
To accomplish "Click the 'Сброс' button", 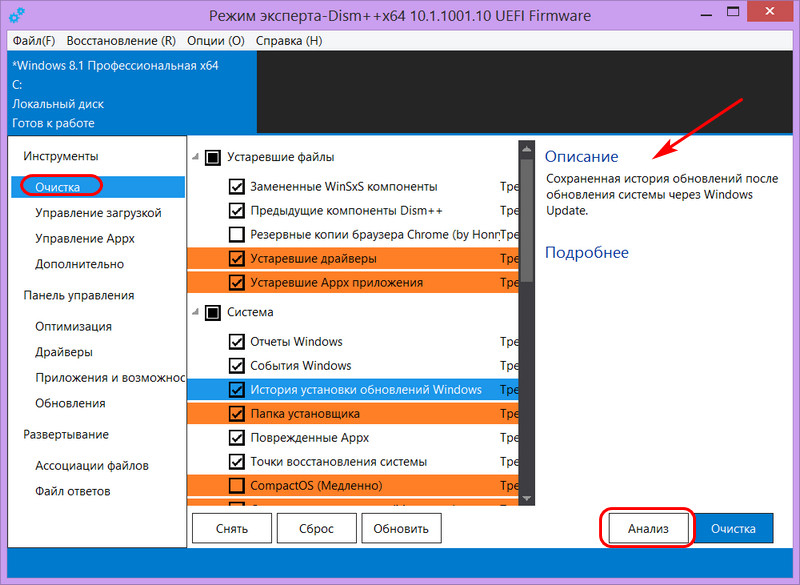I will point(316,528).
